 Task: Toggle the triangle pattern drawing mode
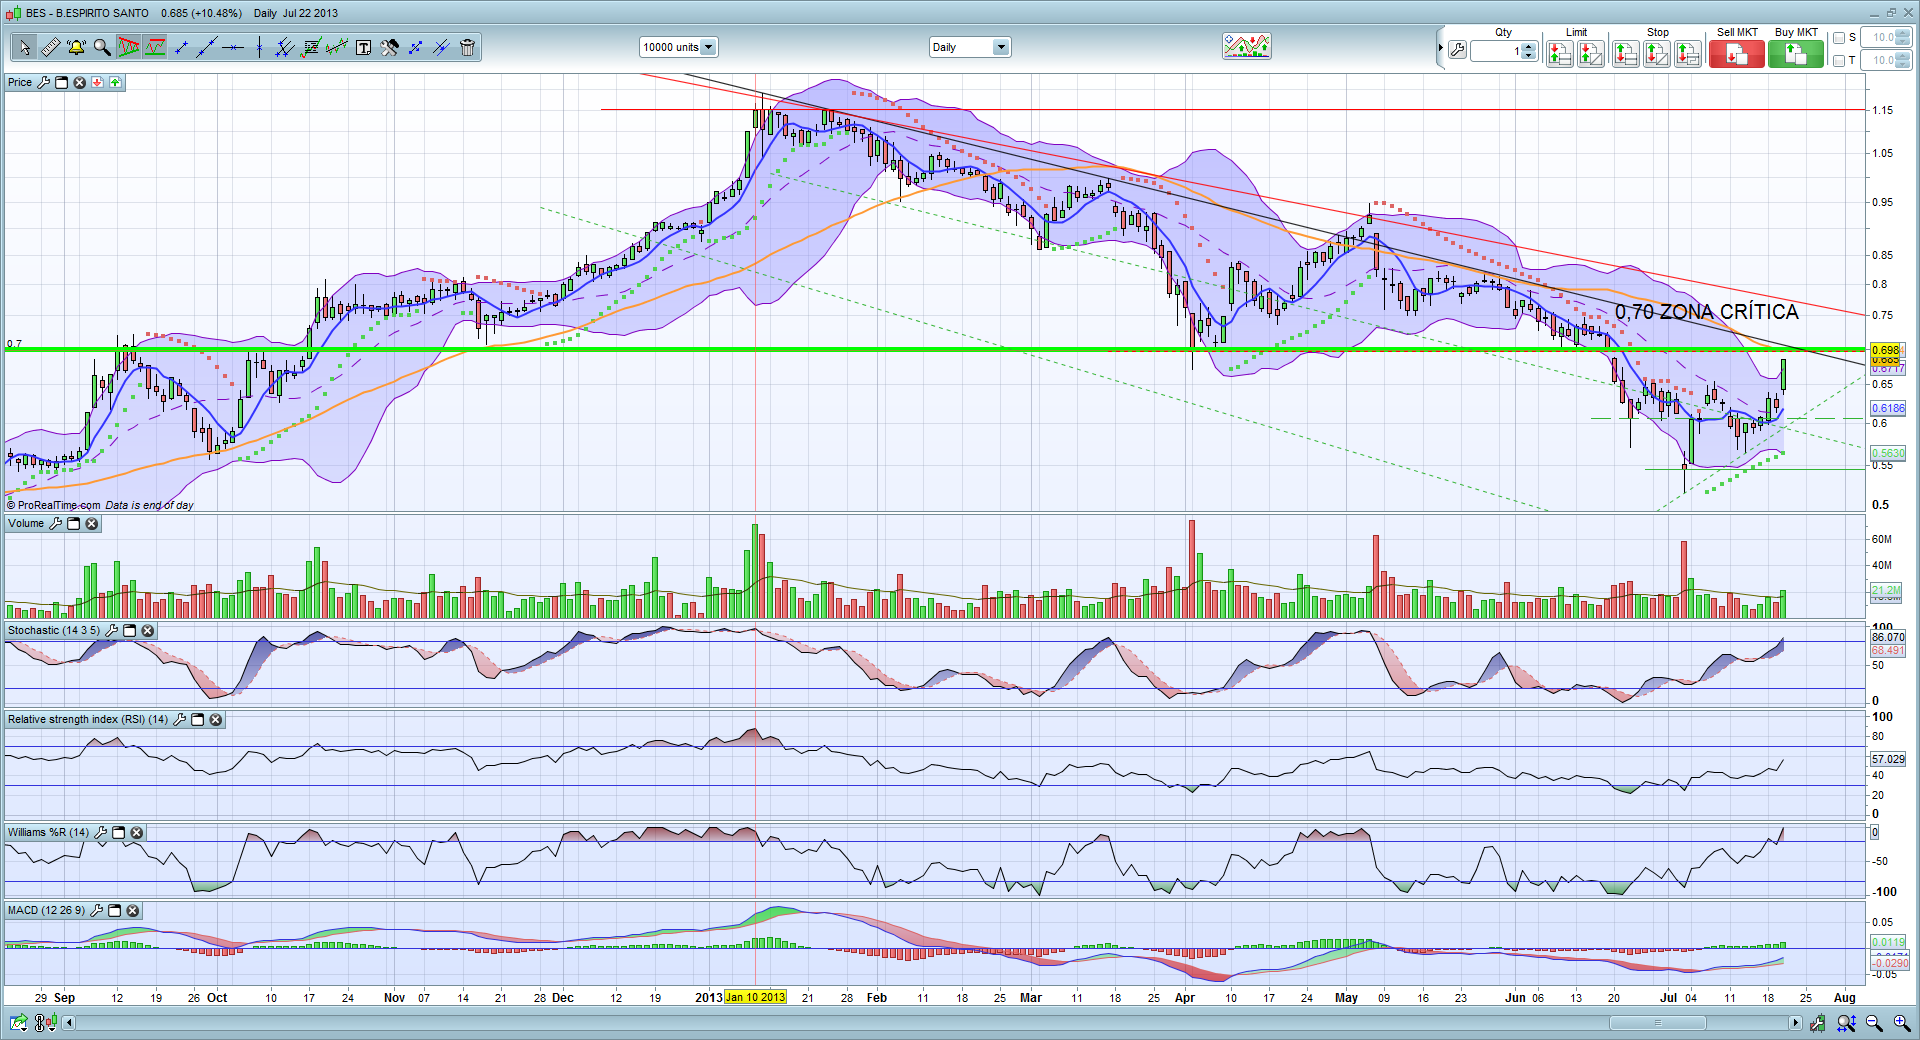(128, 47)
